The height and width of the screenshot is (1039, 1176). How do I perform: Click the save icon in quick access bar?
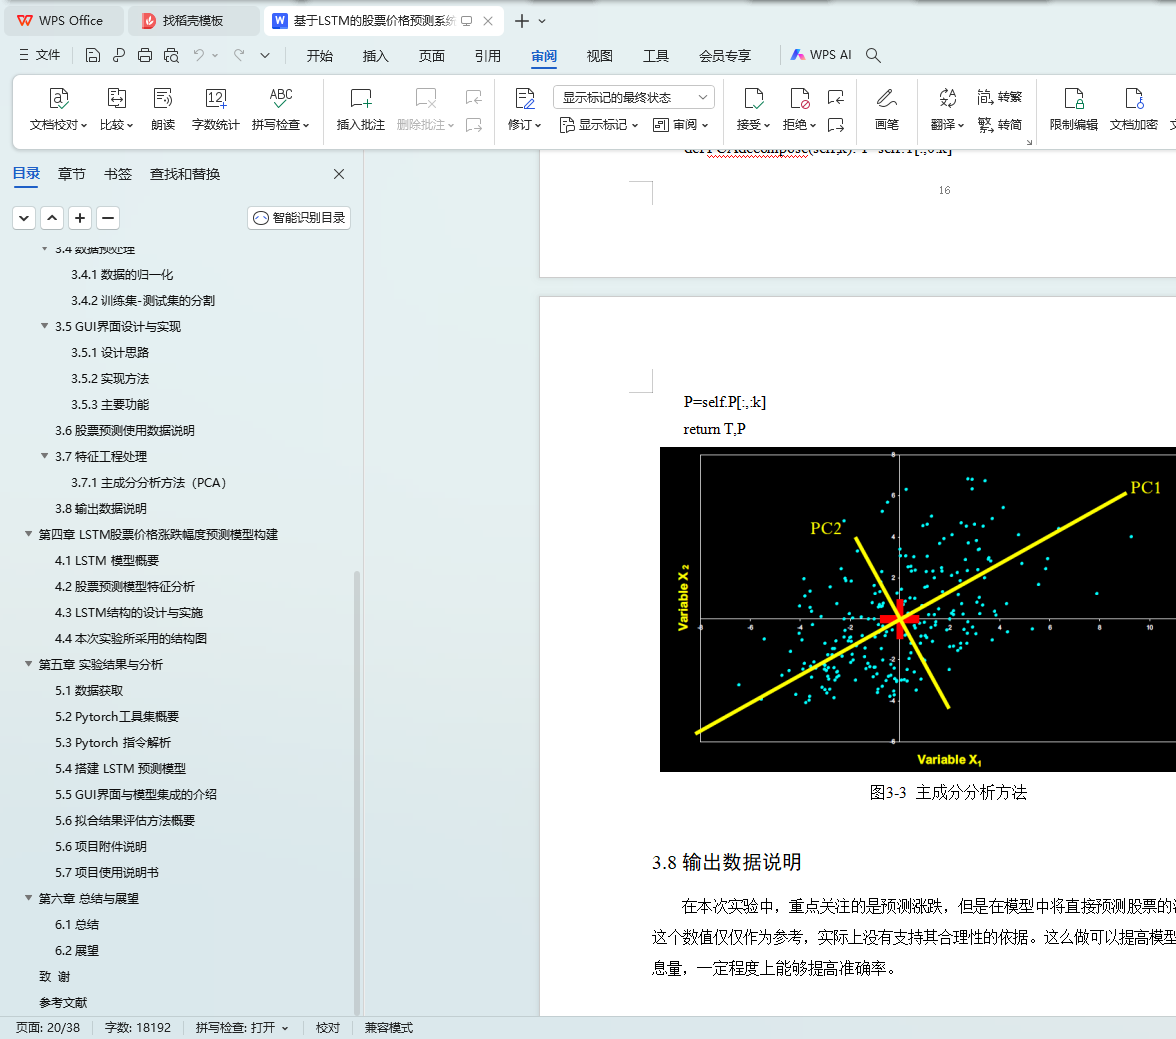pos(92,55)
